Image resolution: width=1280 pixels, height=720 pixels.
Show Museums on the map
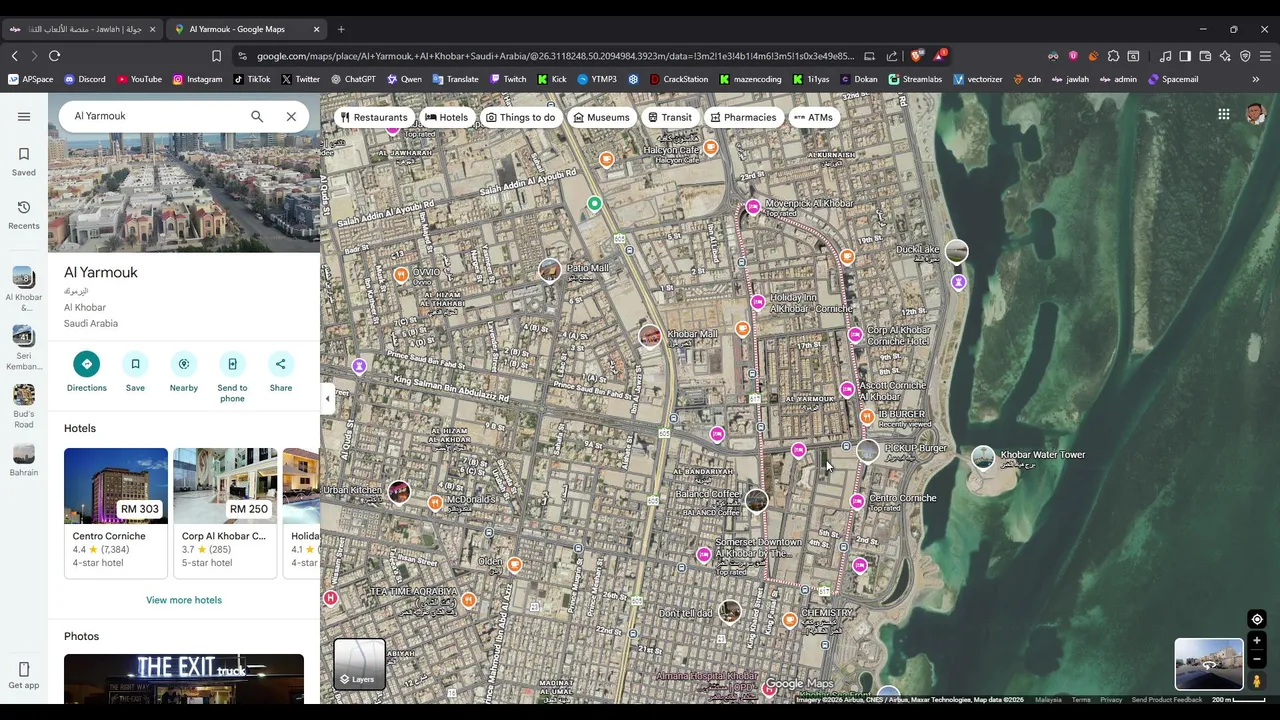tap(601, 117)
